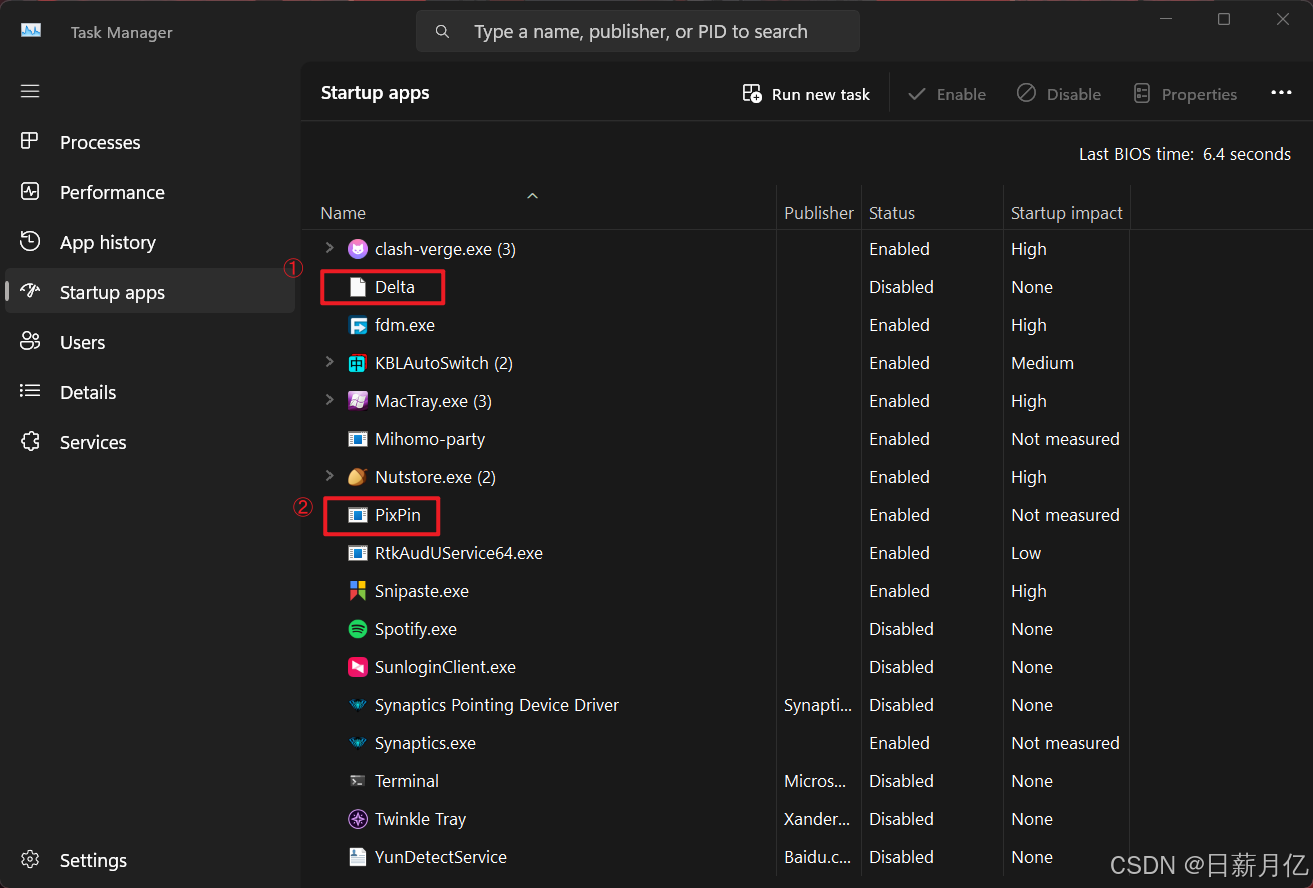This screenshot has height=888, width=1313.
Task: Click the App history clock icon
Action: [x=30, y=242]
